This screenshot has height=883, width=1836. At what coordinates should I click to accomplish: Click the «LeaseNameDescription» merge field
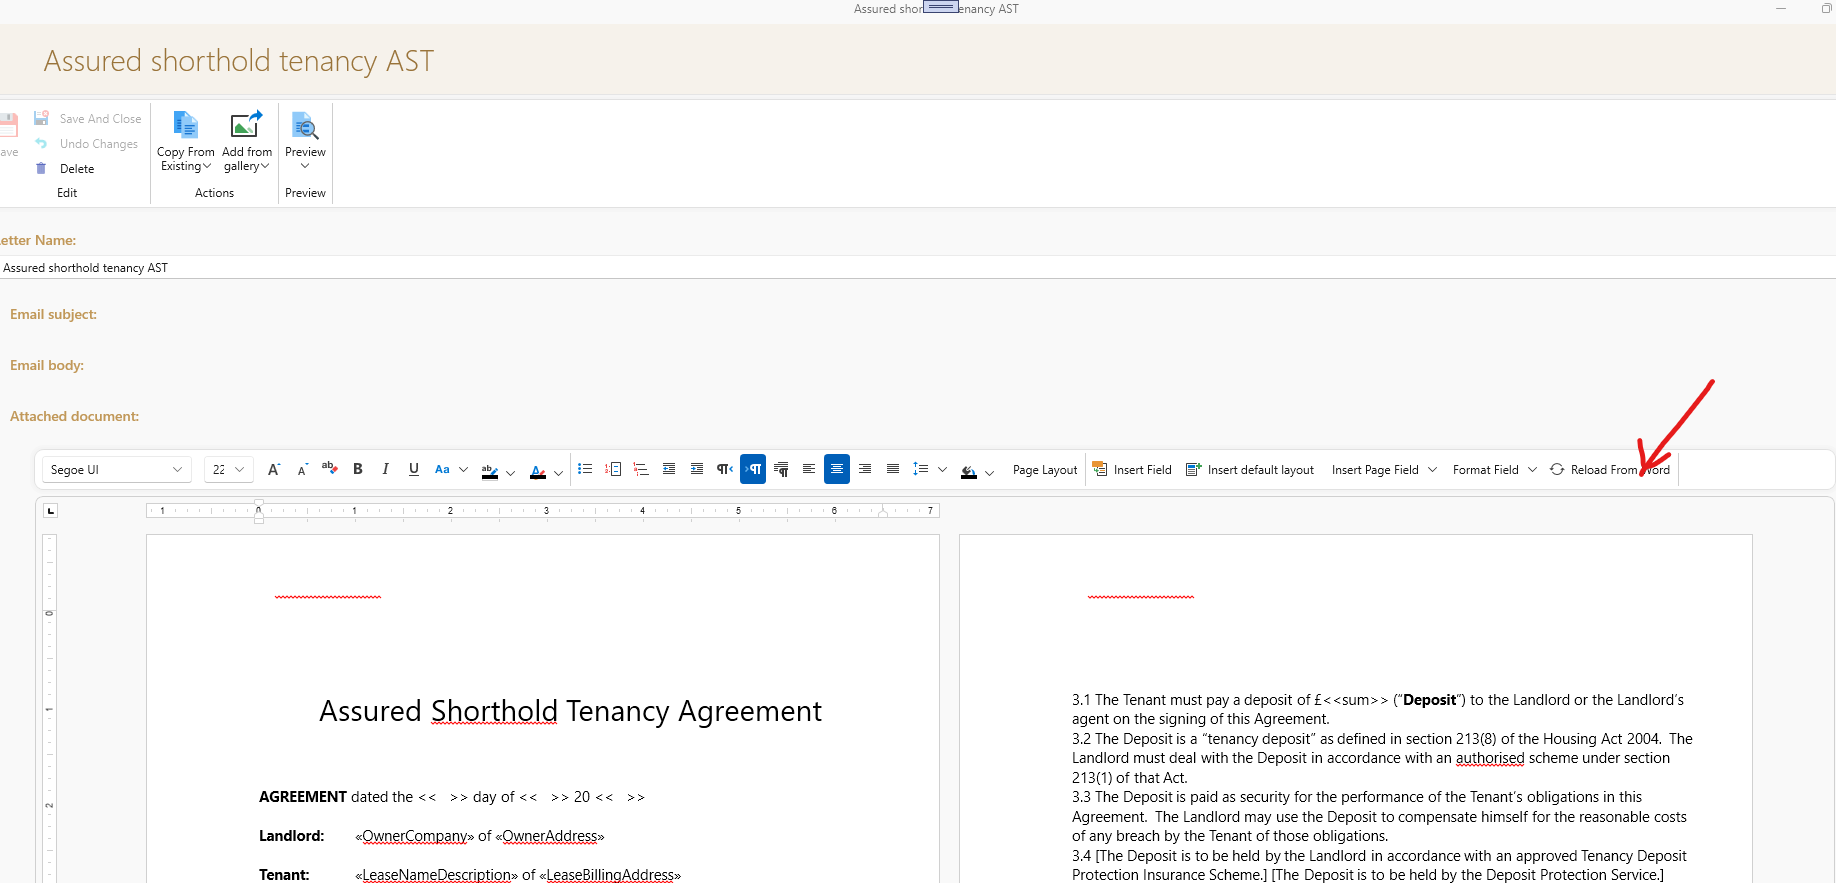(x=437, y=875)
